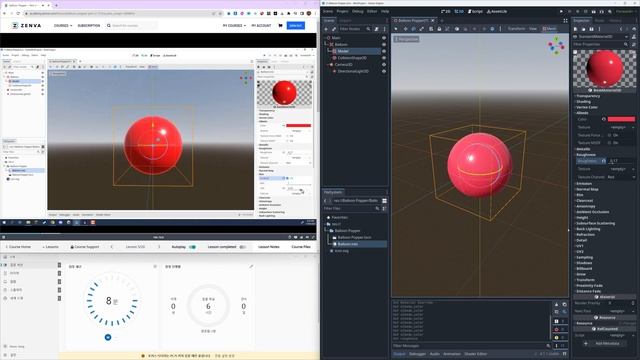Toggle the preview environment globe icon
This screenshot has height=360, width=640.
pyautogui.click(x=492, y=29)
